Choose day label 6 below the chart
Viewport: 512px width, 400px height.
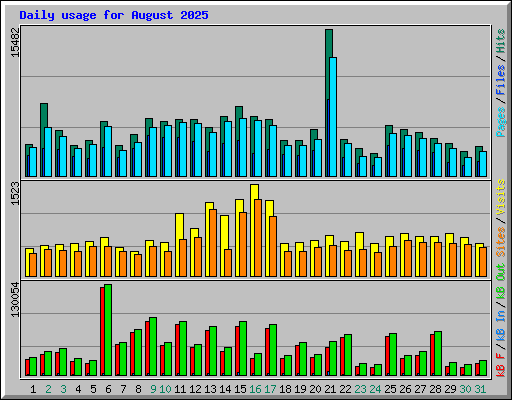[108, 389]
